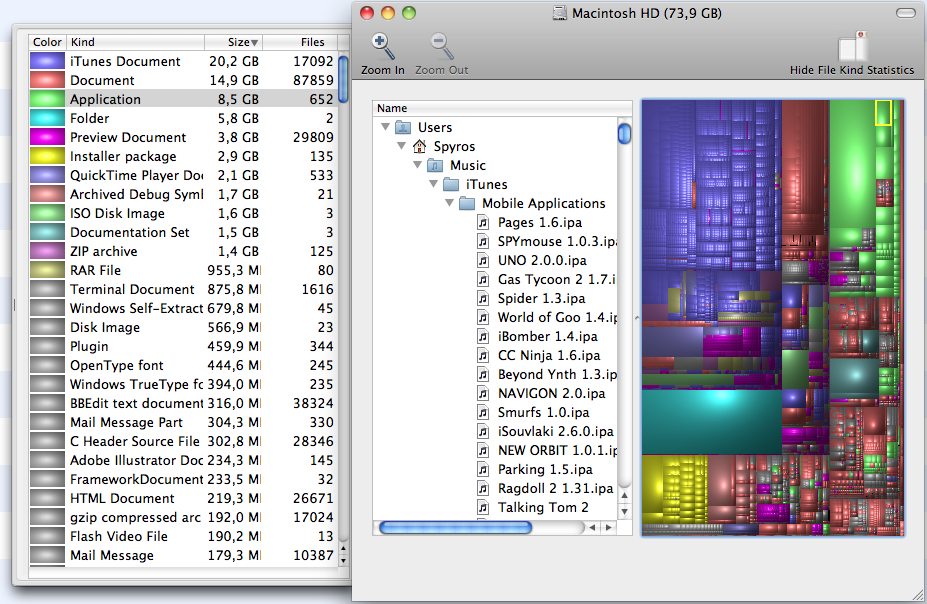Click the large cyan block in treemap

pos(711,421)
